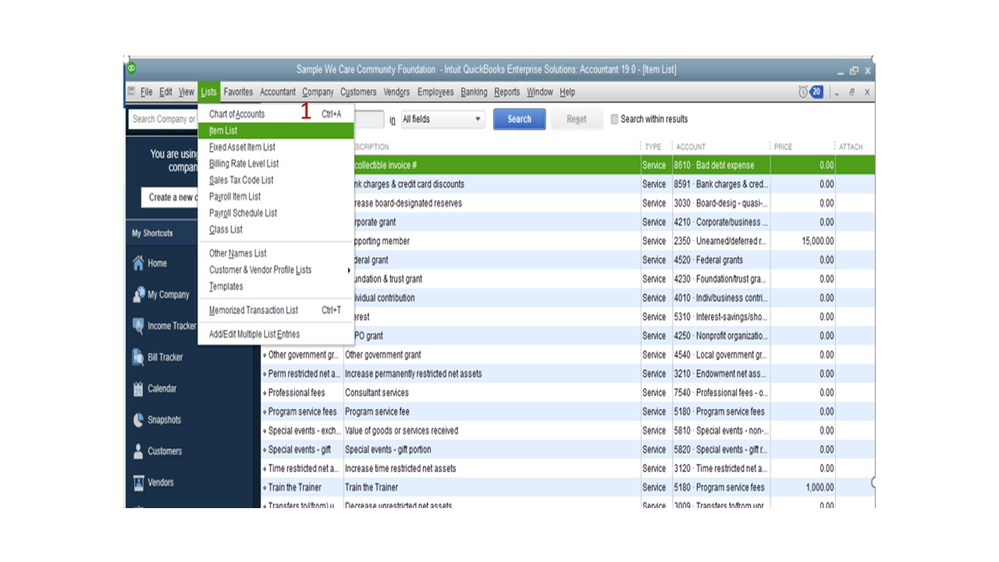
Task: Select the Professional fees item row
Action: (567, 393)
